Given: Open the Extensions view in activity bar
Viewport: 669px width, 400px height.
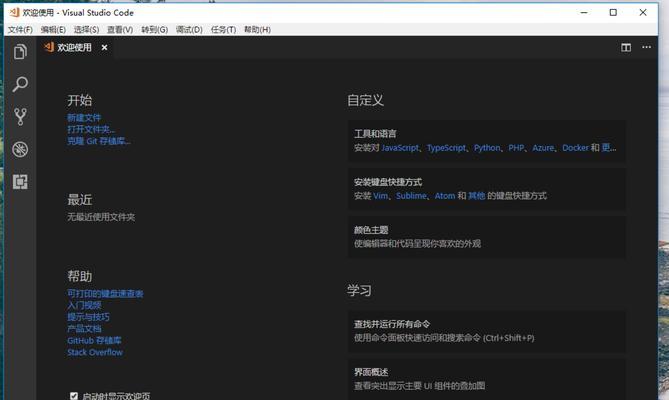Looking at the screenshot, I should pyautogui.click(x=20, y=182).
